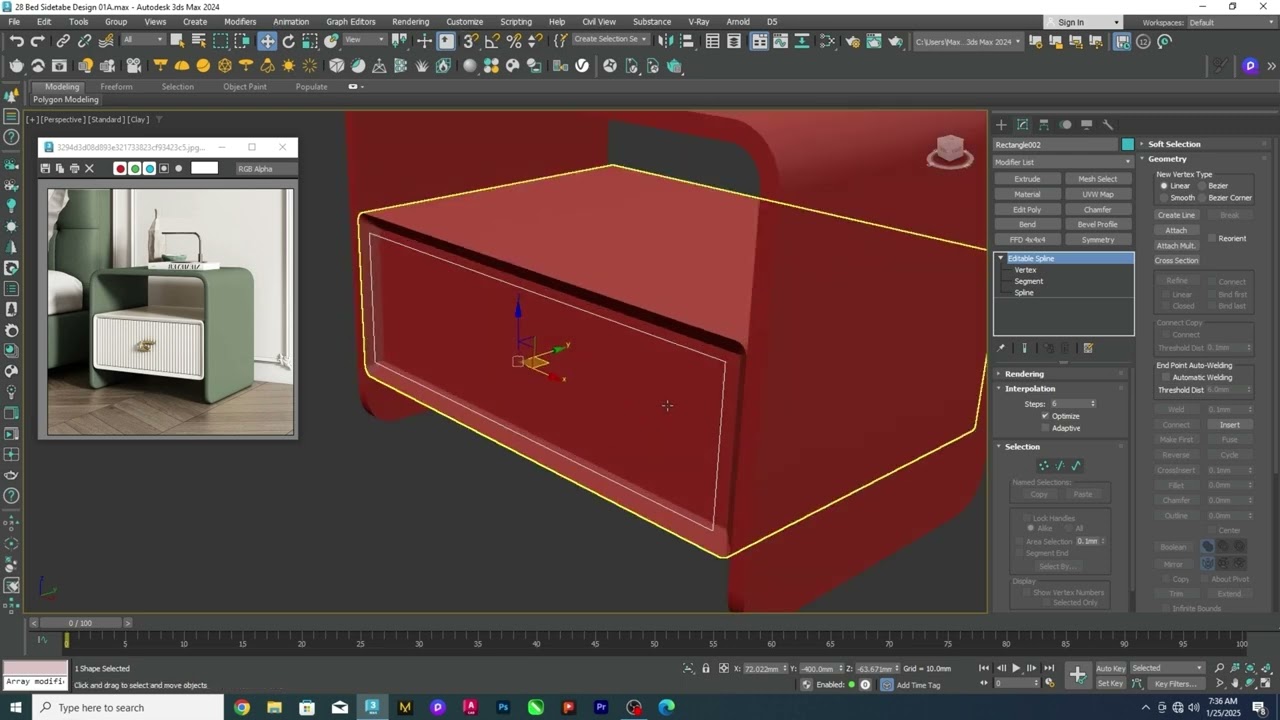
Task: Open the Rendering menu
Action: (x=410, y=21)
